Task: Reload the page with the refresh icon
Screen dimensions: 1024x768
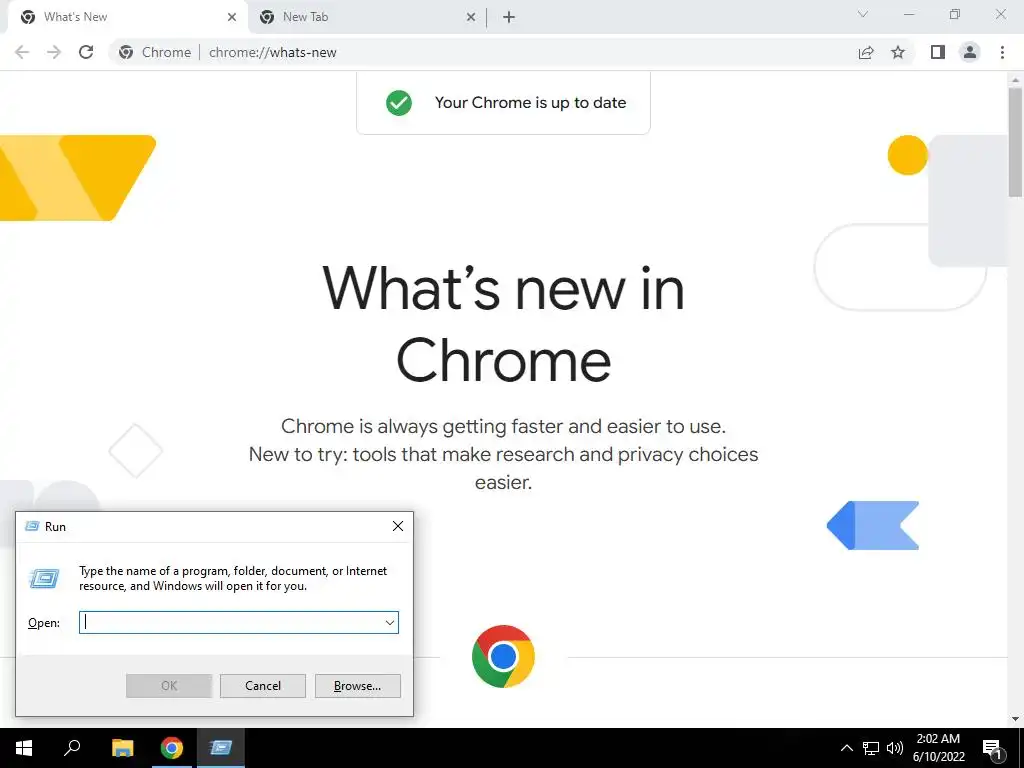Action: pyautogui.click(x=86, y=52)
